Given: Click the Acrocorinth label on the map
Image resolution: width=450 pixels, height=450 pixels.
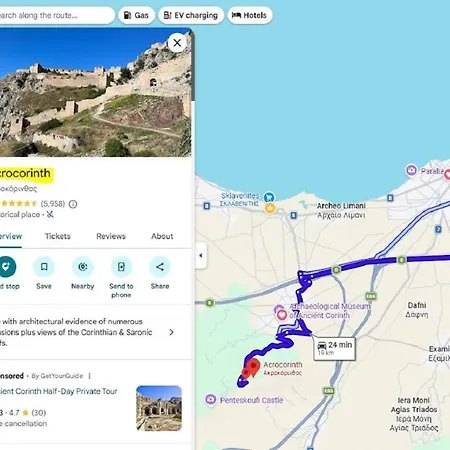Looking at the screenshot, I should coord(283,368).
